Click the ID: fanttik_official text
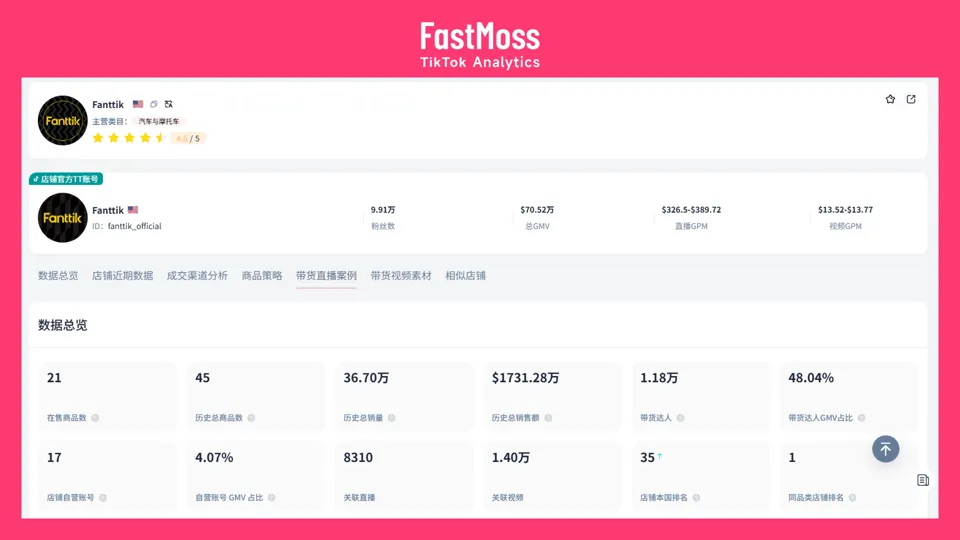Image resolution: width=960 pixels, height=540 pixels. pyautogui.click(x=127, y=226)
